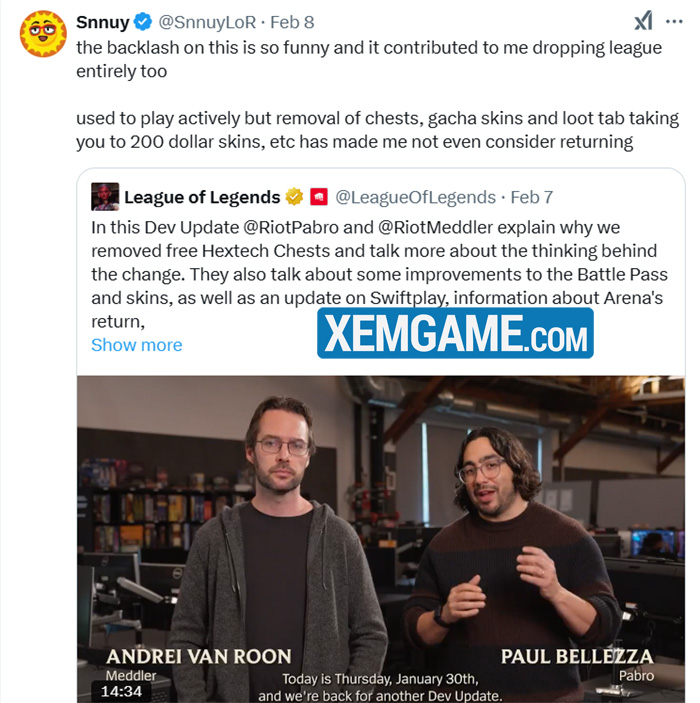Open the @SnnuyLoR handle link
Image resolution: width=700 pixels, height=703 pixels.
pyautogui.click(x=207, y=22)
